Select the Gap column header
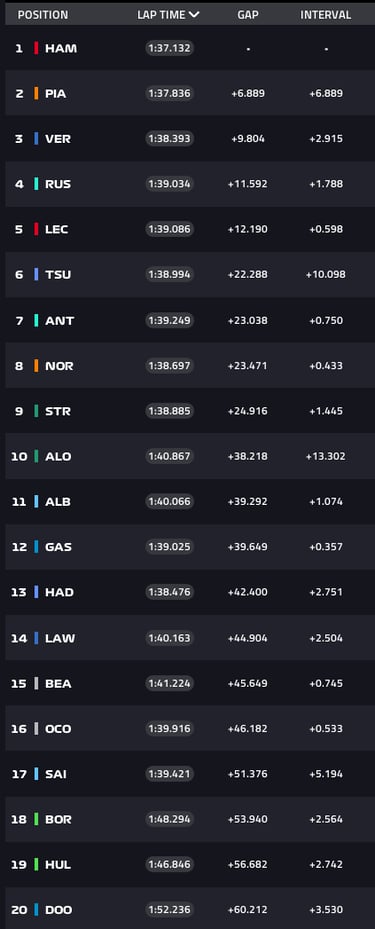This screenshot has height=929, width=375. (x=248, y=15)
